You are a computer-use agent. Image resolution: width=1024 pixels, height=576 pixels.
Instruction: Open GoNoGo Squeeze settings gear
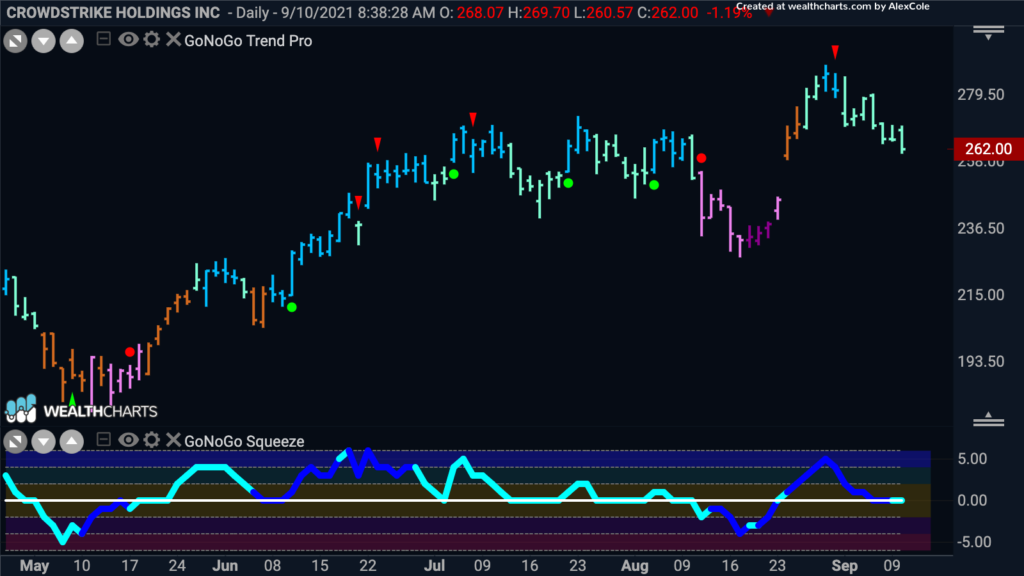pyautogui.click(x=152, y=440)
